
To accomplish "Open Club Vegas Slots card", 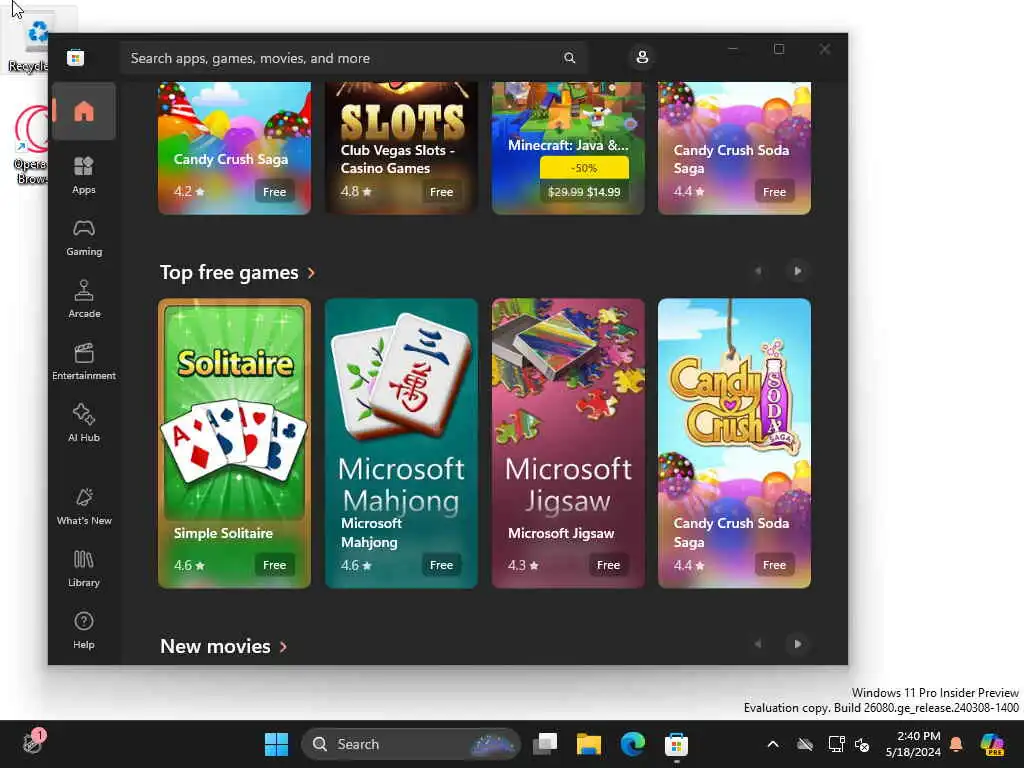I will tap(401, 148).
